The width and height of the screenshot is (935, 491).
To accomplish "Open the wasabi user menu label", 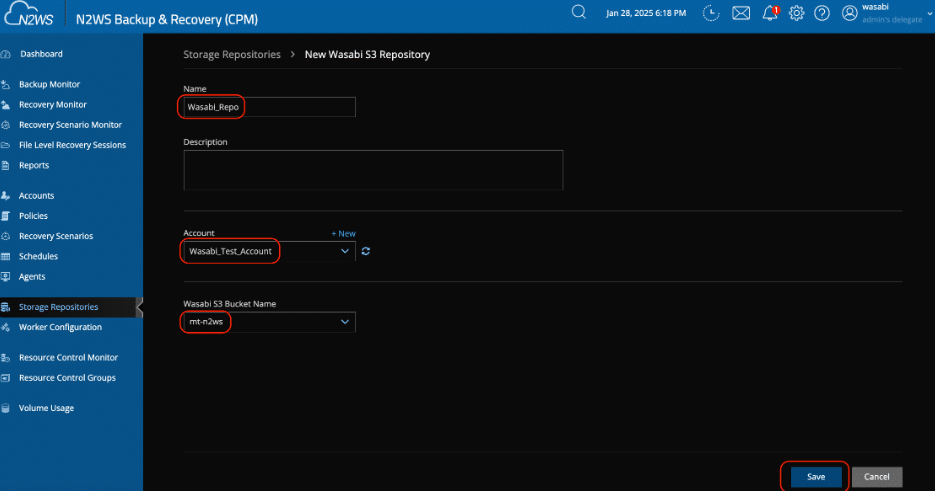I will pos(875,7).
